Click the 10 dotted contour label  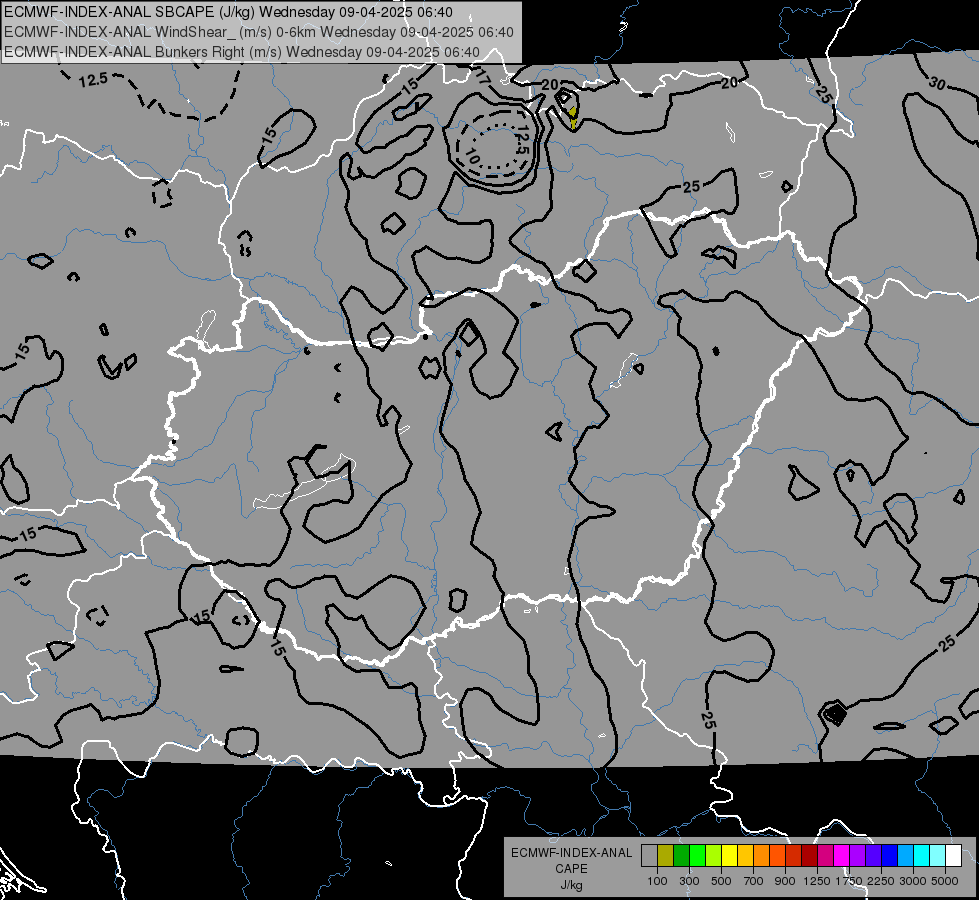(x=473, y=156)
